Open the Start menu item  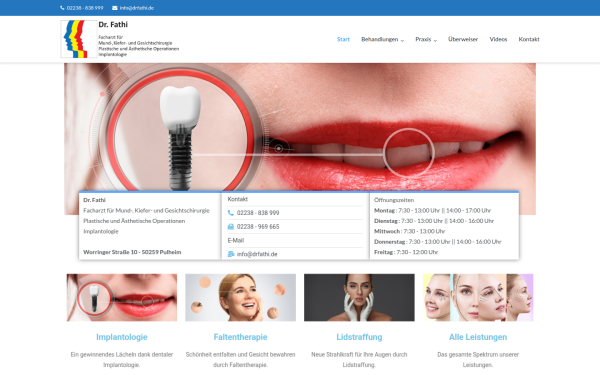[x=343, y=39]
